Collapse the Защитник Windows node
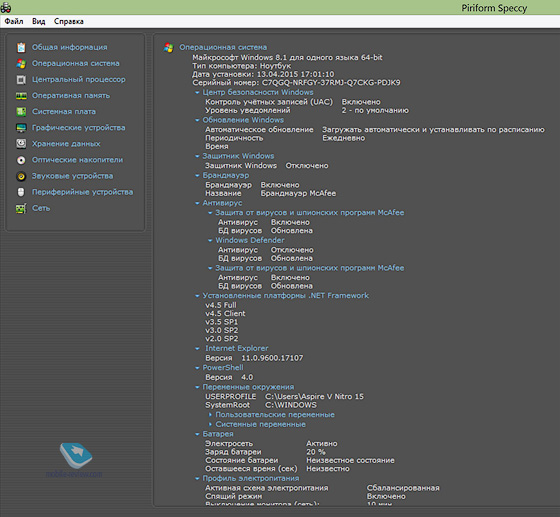The image size is (560, 517). (x=197, y=156)
